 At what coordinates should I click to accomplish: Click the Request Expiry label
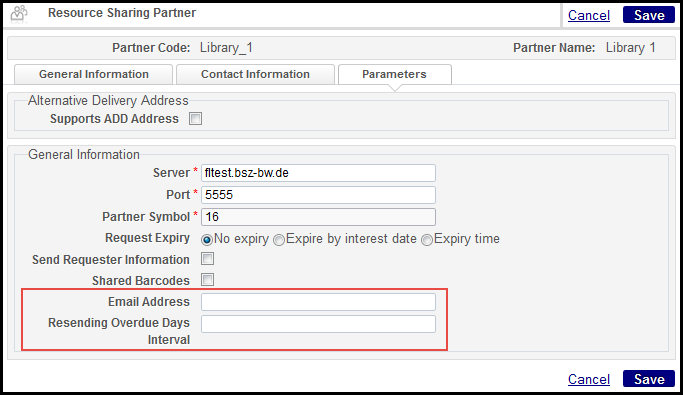[147, 238]
